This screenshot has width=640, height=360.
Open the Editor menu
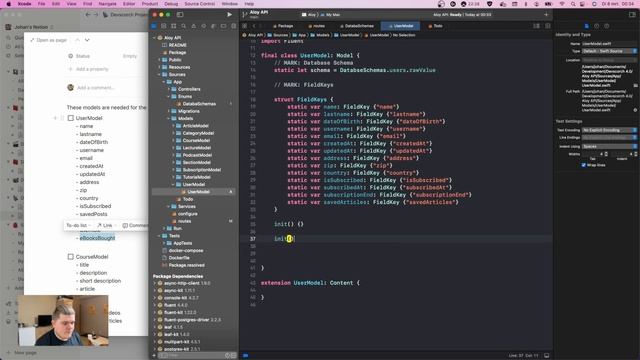click(129, 4)
